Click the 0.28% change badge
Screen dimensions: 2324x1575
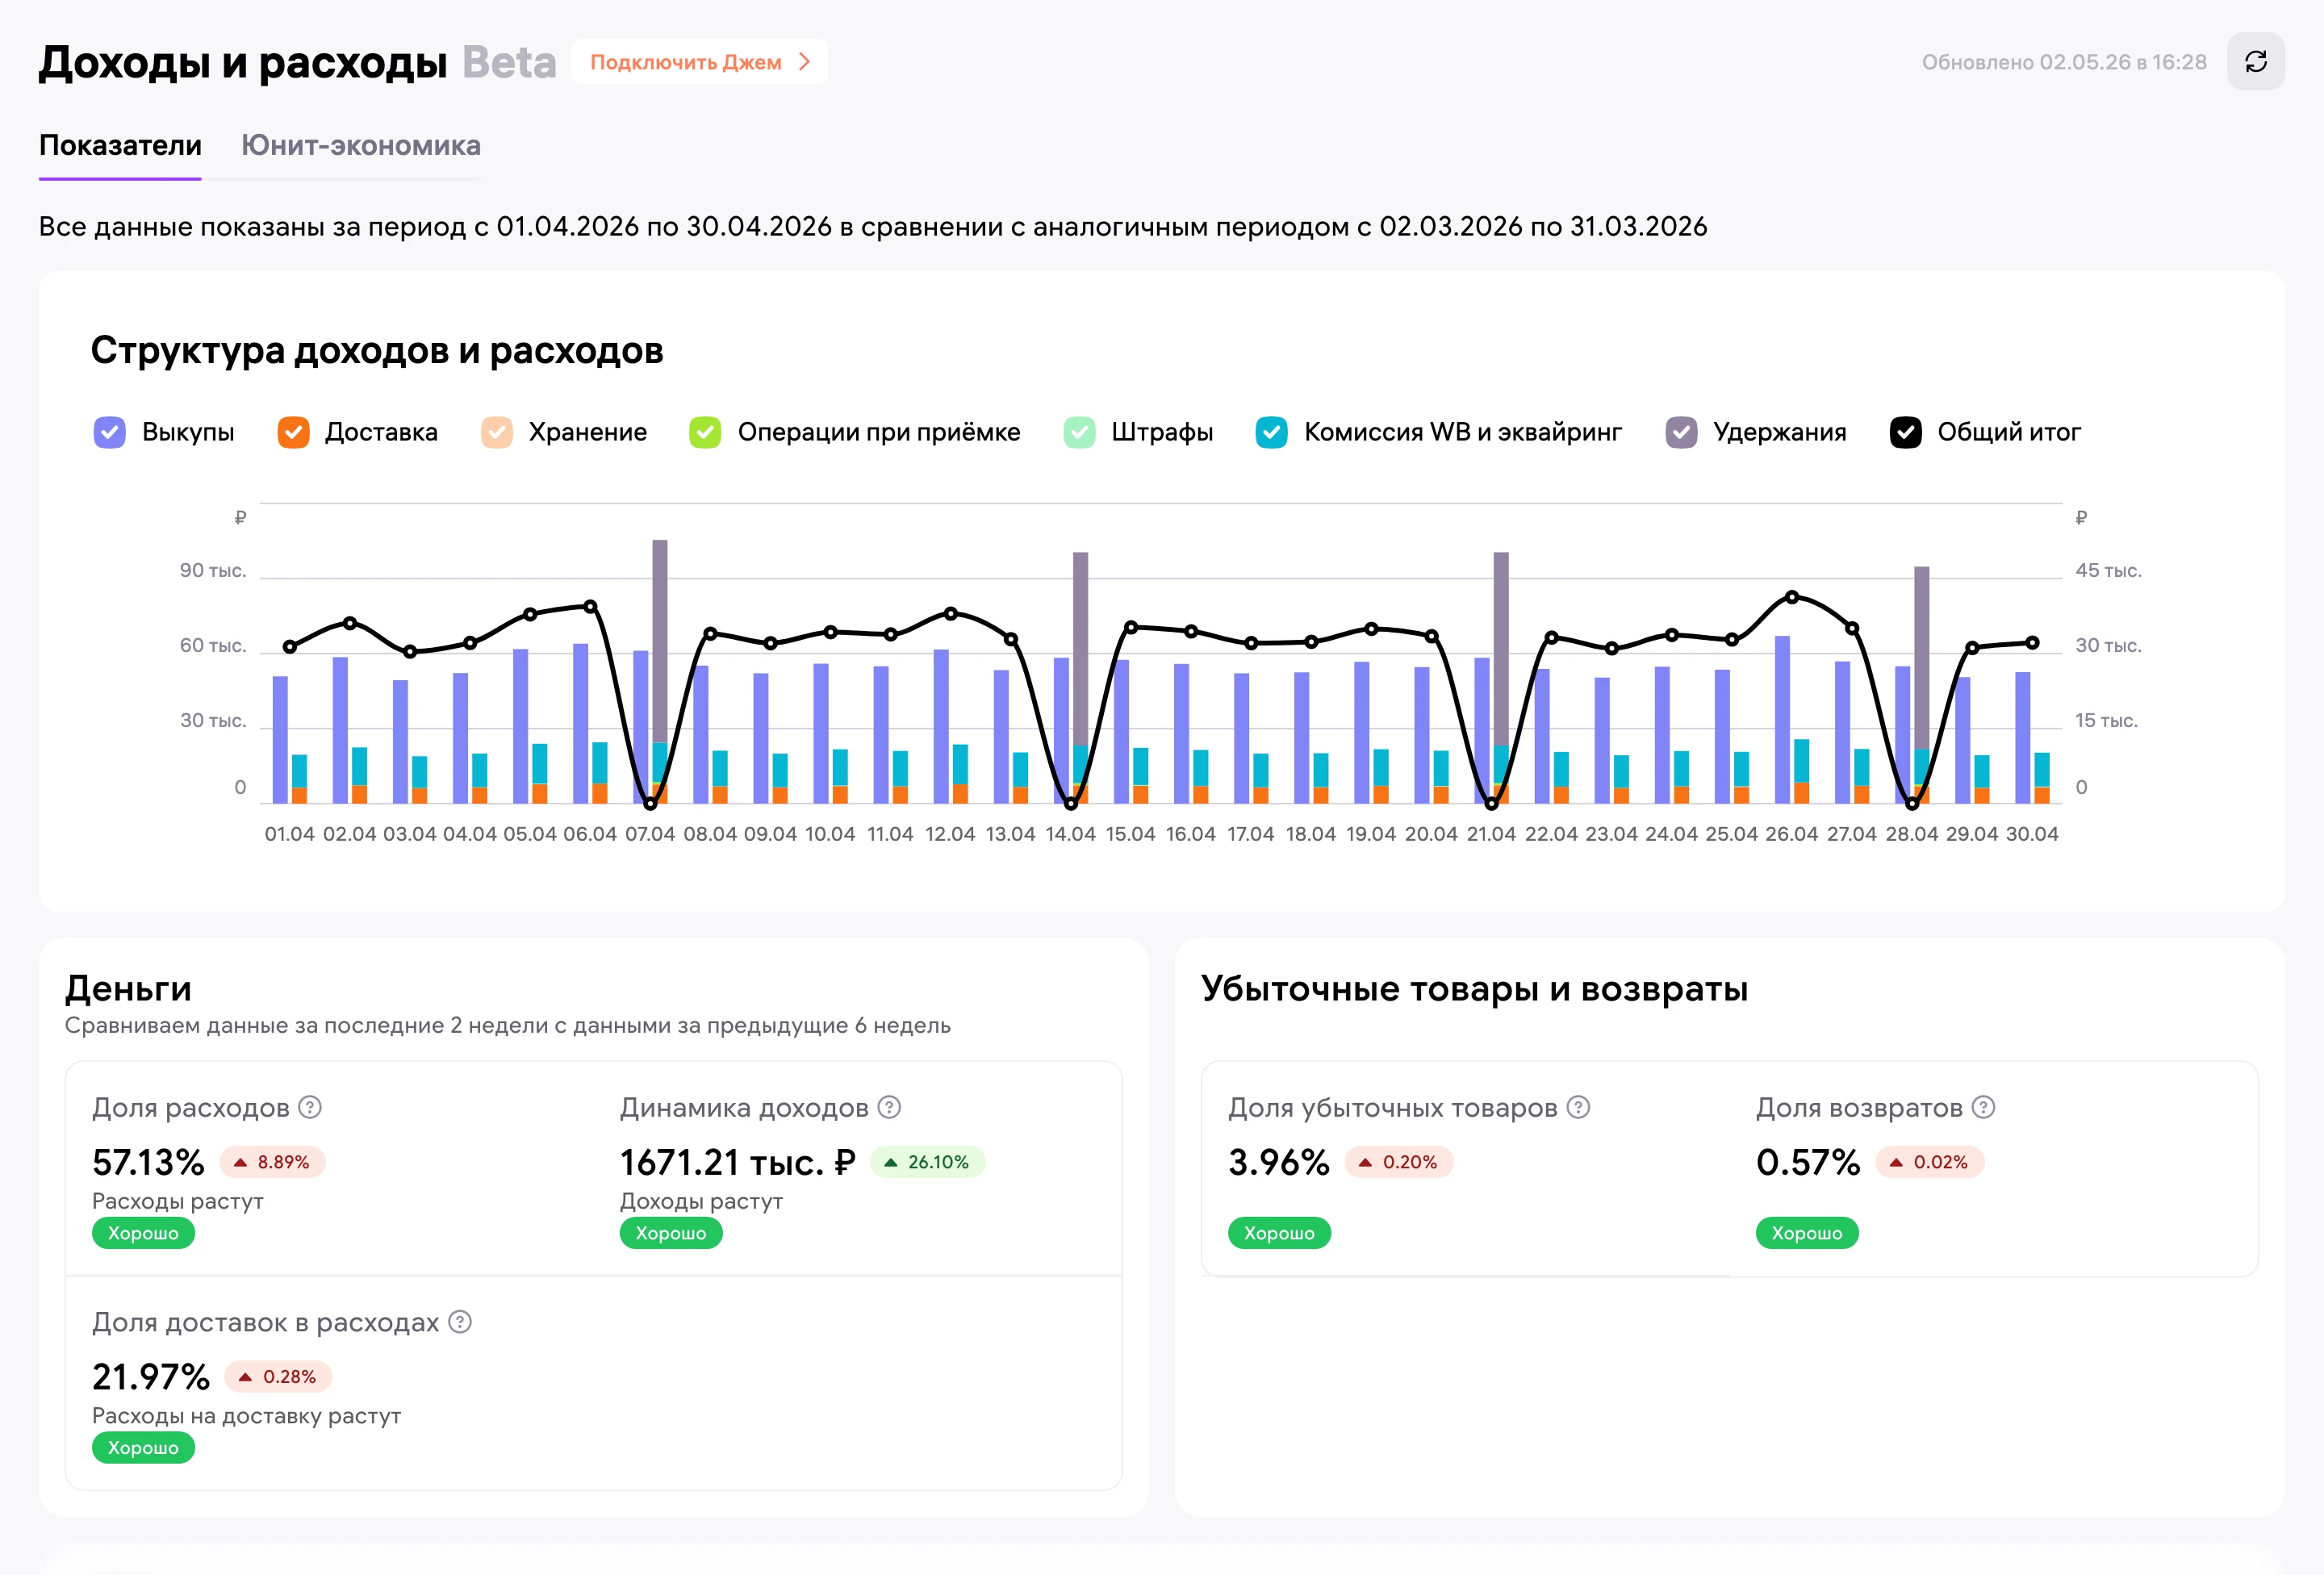click(278, 1377)
